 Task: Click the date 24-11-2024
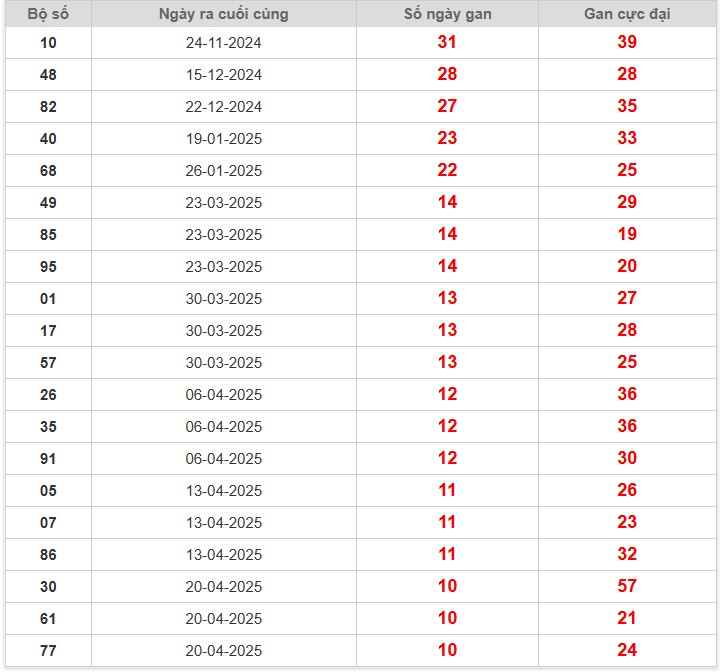point(224,43)
